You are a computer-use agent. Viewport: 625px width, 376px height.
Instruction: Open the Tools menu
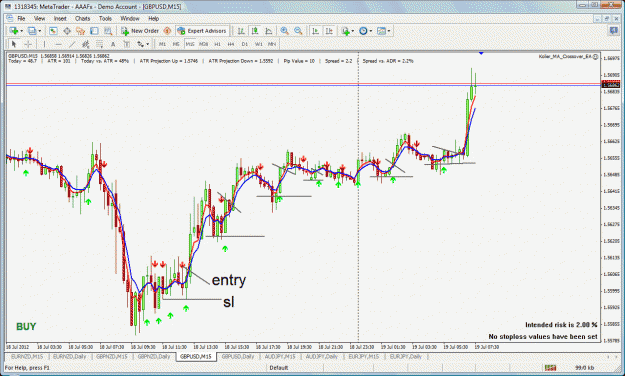[105, 18]
